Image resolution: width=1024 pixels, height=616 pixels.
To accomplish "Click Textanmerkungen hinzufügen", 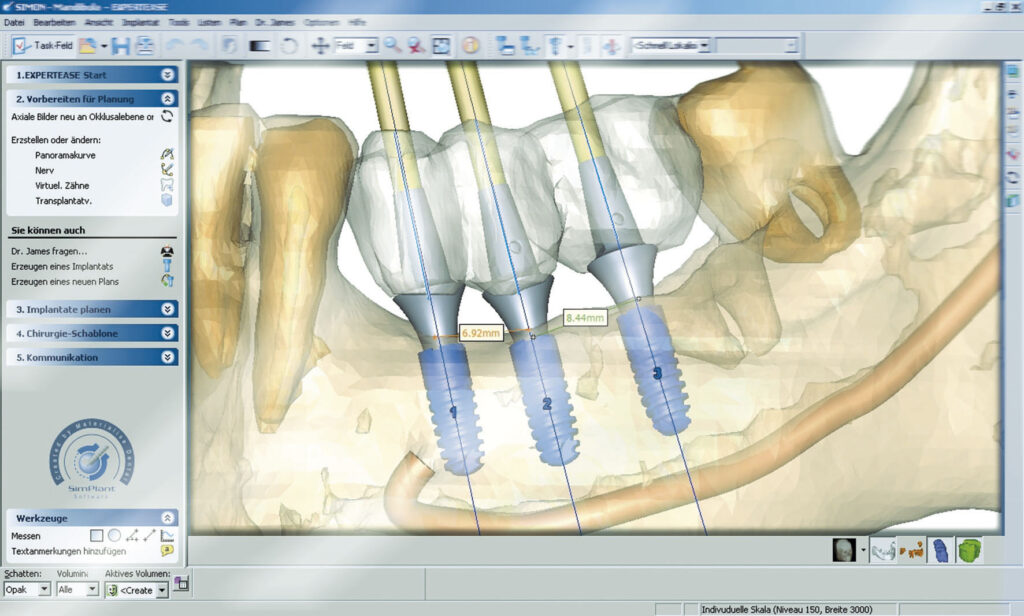I will pos(69,551).
